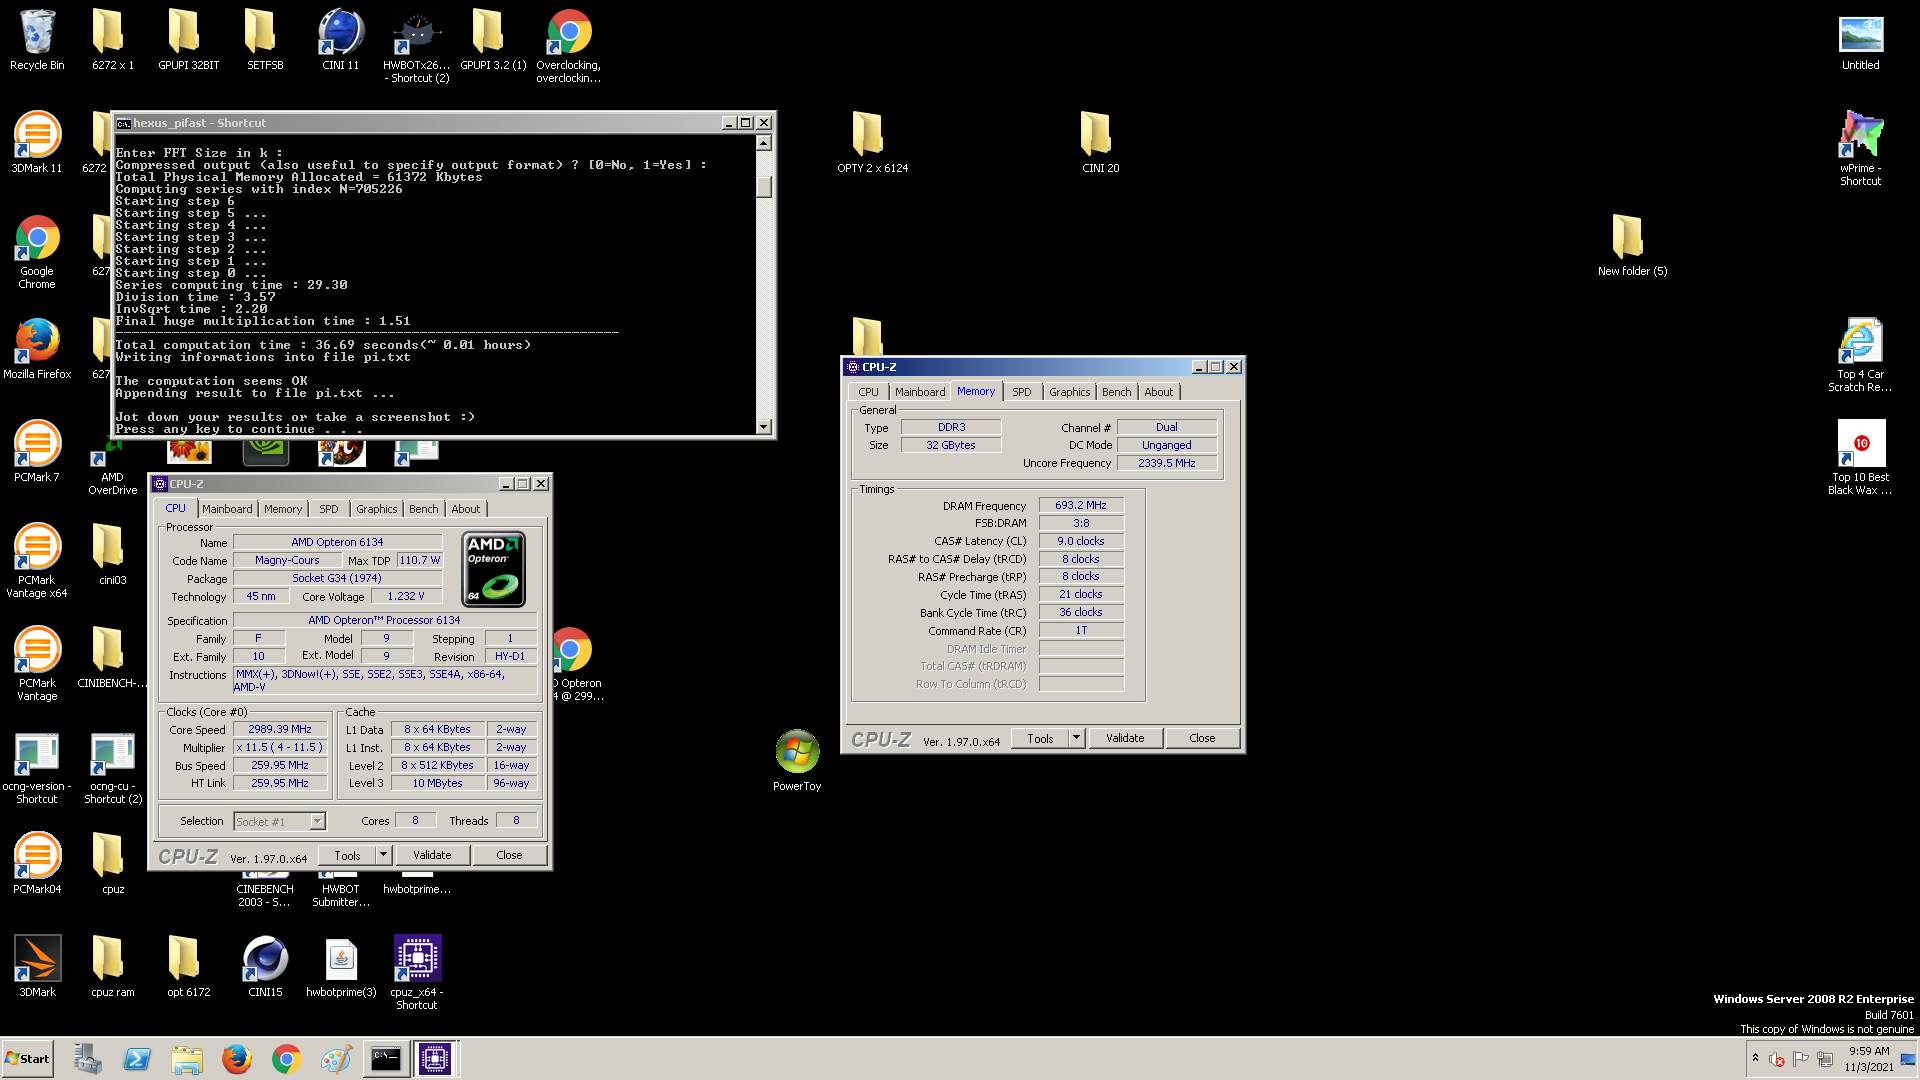The height and width of the screenshot is (1080, 1920).
Task: Open the 3DMark 11 desktop icon
Action: (x=37, y=143)
